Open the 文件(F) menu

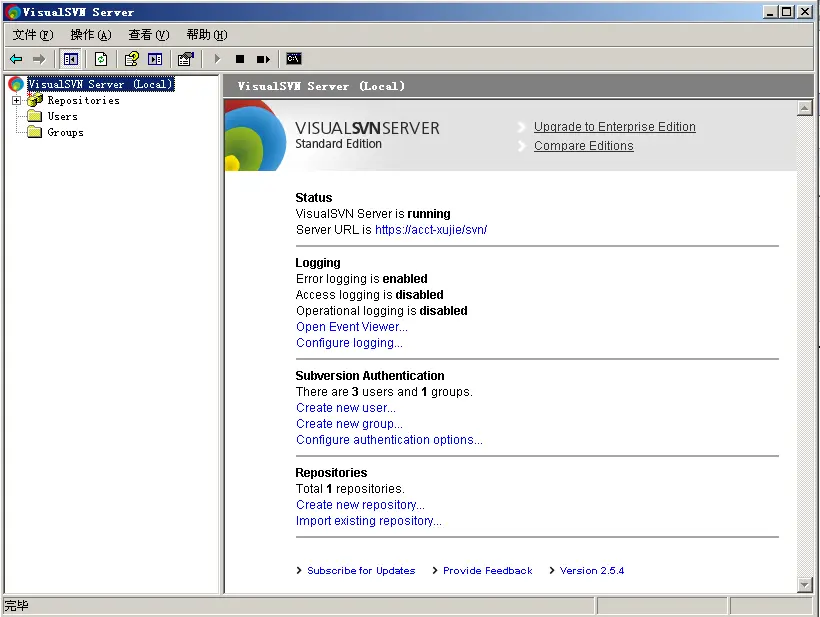click(33, 35)
